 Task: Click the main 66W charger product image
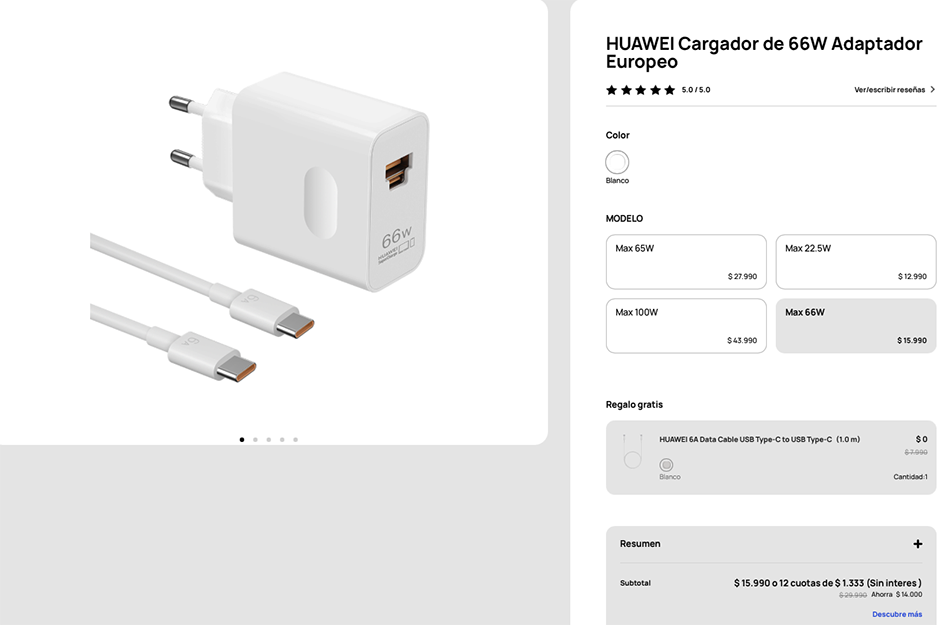pos(263,227)
